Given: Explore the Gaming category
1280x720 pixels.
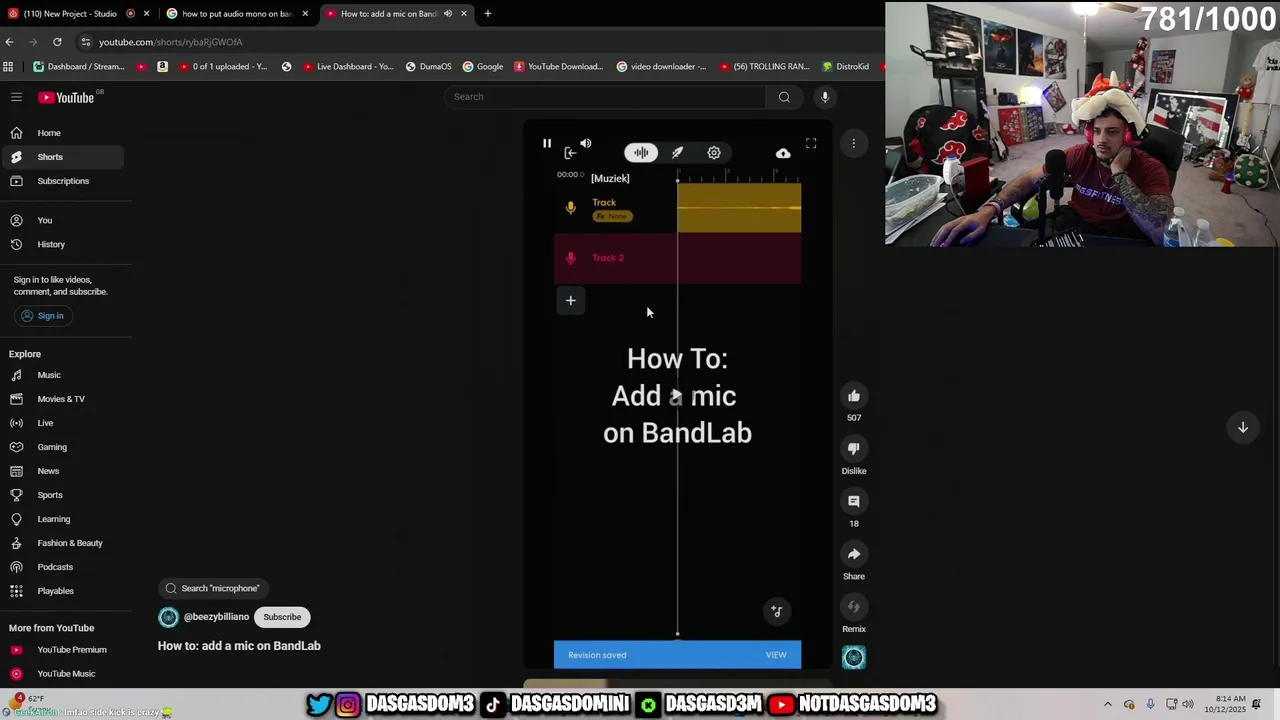Looking at the screenshot, I should [62, 447].
